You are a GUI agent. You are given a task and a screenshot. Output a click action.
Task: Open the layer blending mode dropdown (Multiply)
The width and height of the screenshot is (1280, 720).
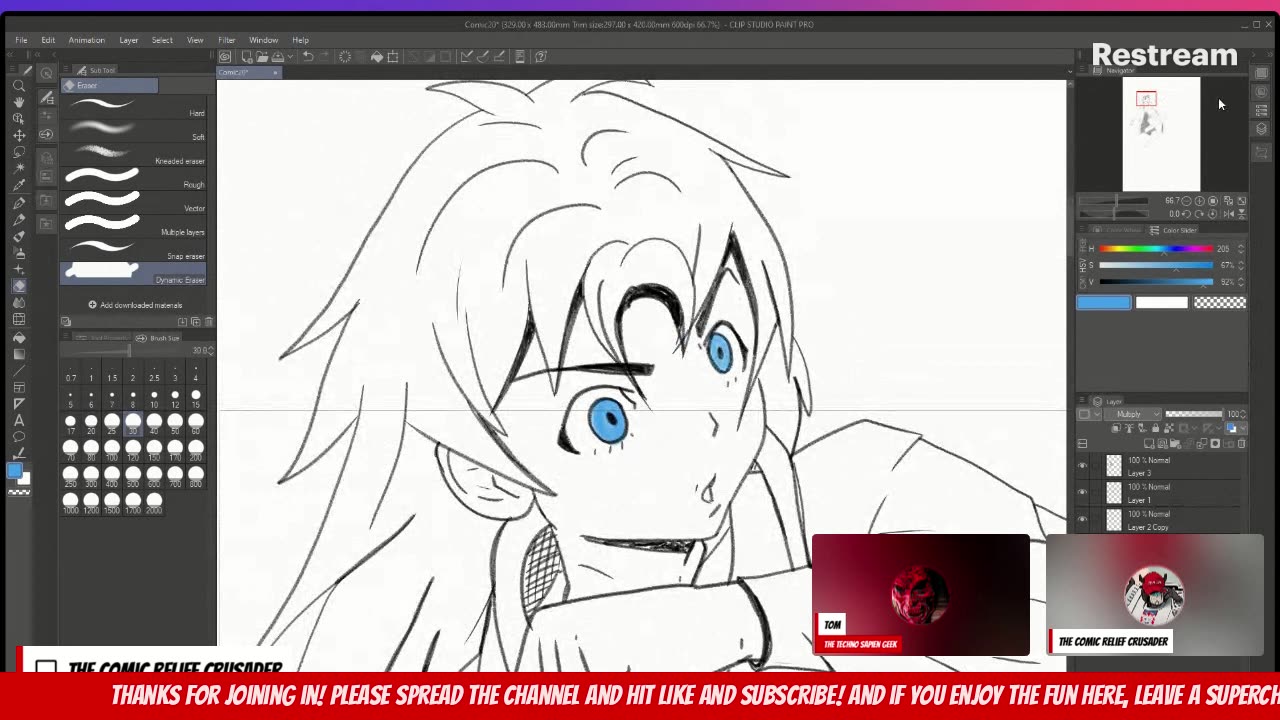coord(1135,414)
